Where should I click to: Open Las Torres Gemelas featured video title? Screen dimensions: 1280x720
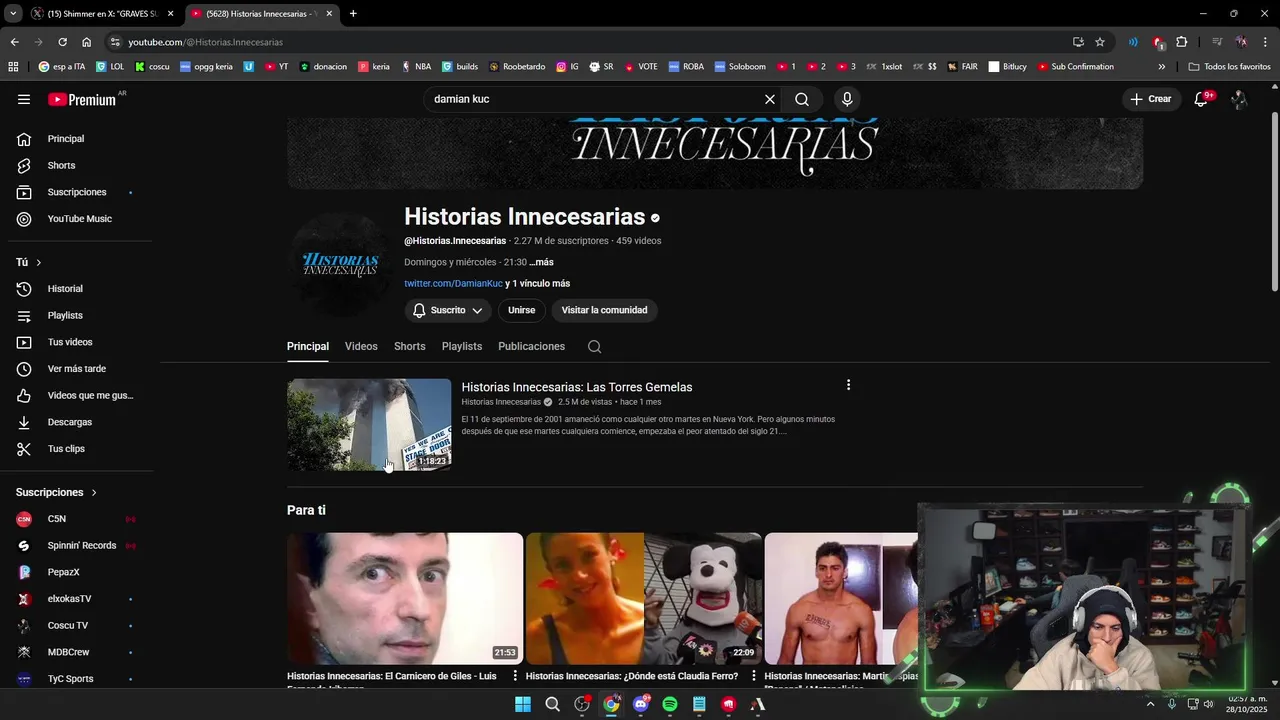coord(577,387)
